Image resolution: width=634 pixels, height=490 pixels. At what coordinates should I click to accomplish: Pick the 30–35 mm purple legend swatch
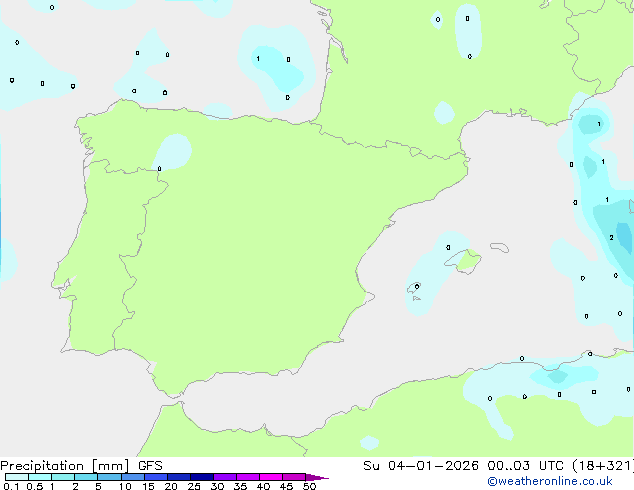point(225,477)
